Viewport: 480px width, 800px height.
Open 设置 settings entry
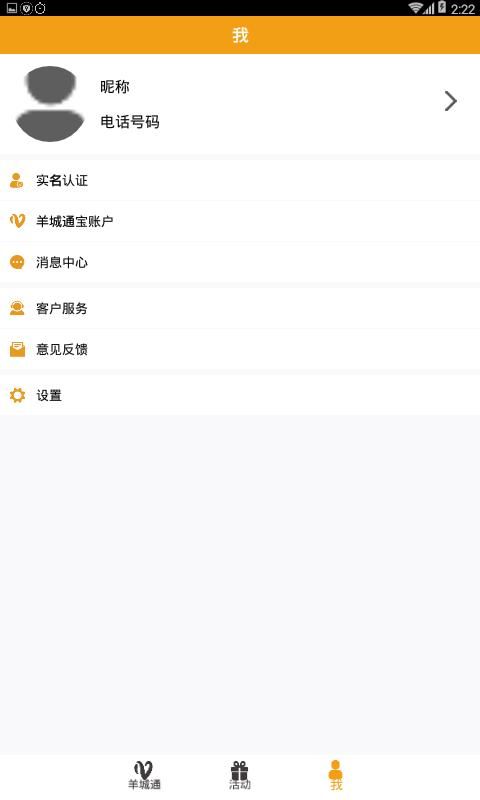pos(240,395)
